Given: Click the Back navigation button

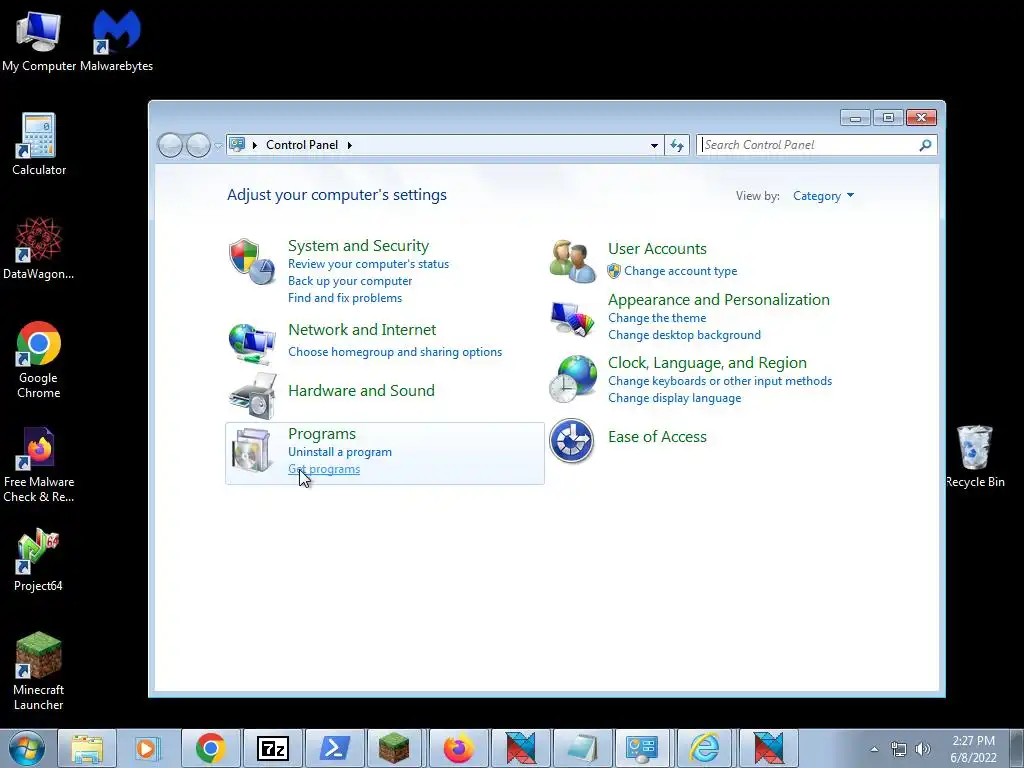Looking at the screenshot, I should tap(170, 145).
